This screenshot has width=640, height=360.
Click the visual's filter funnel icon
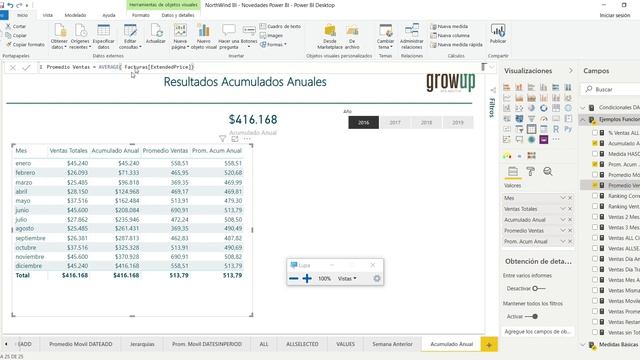(222, 139)
